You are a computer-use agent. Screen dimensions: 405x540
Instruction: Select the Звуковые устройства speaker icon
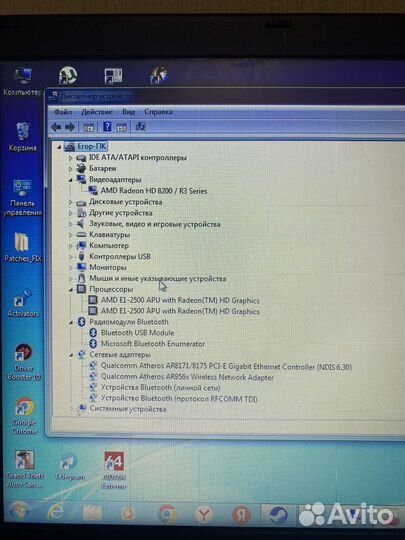[x=81, y=224]
